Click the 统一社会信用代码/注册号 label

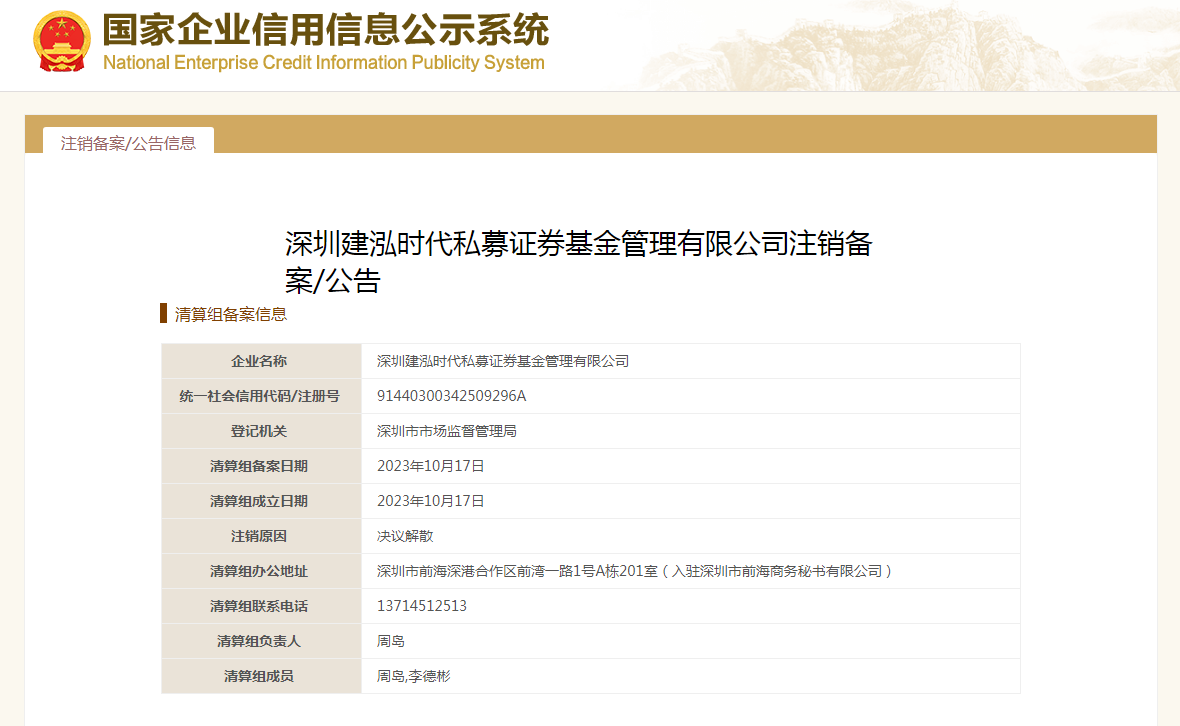(259, 396)
